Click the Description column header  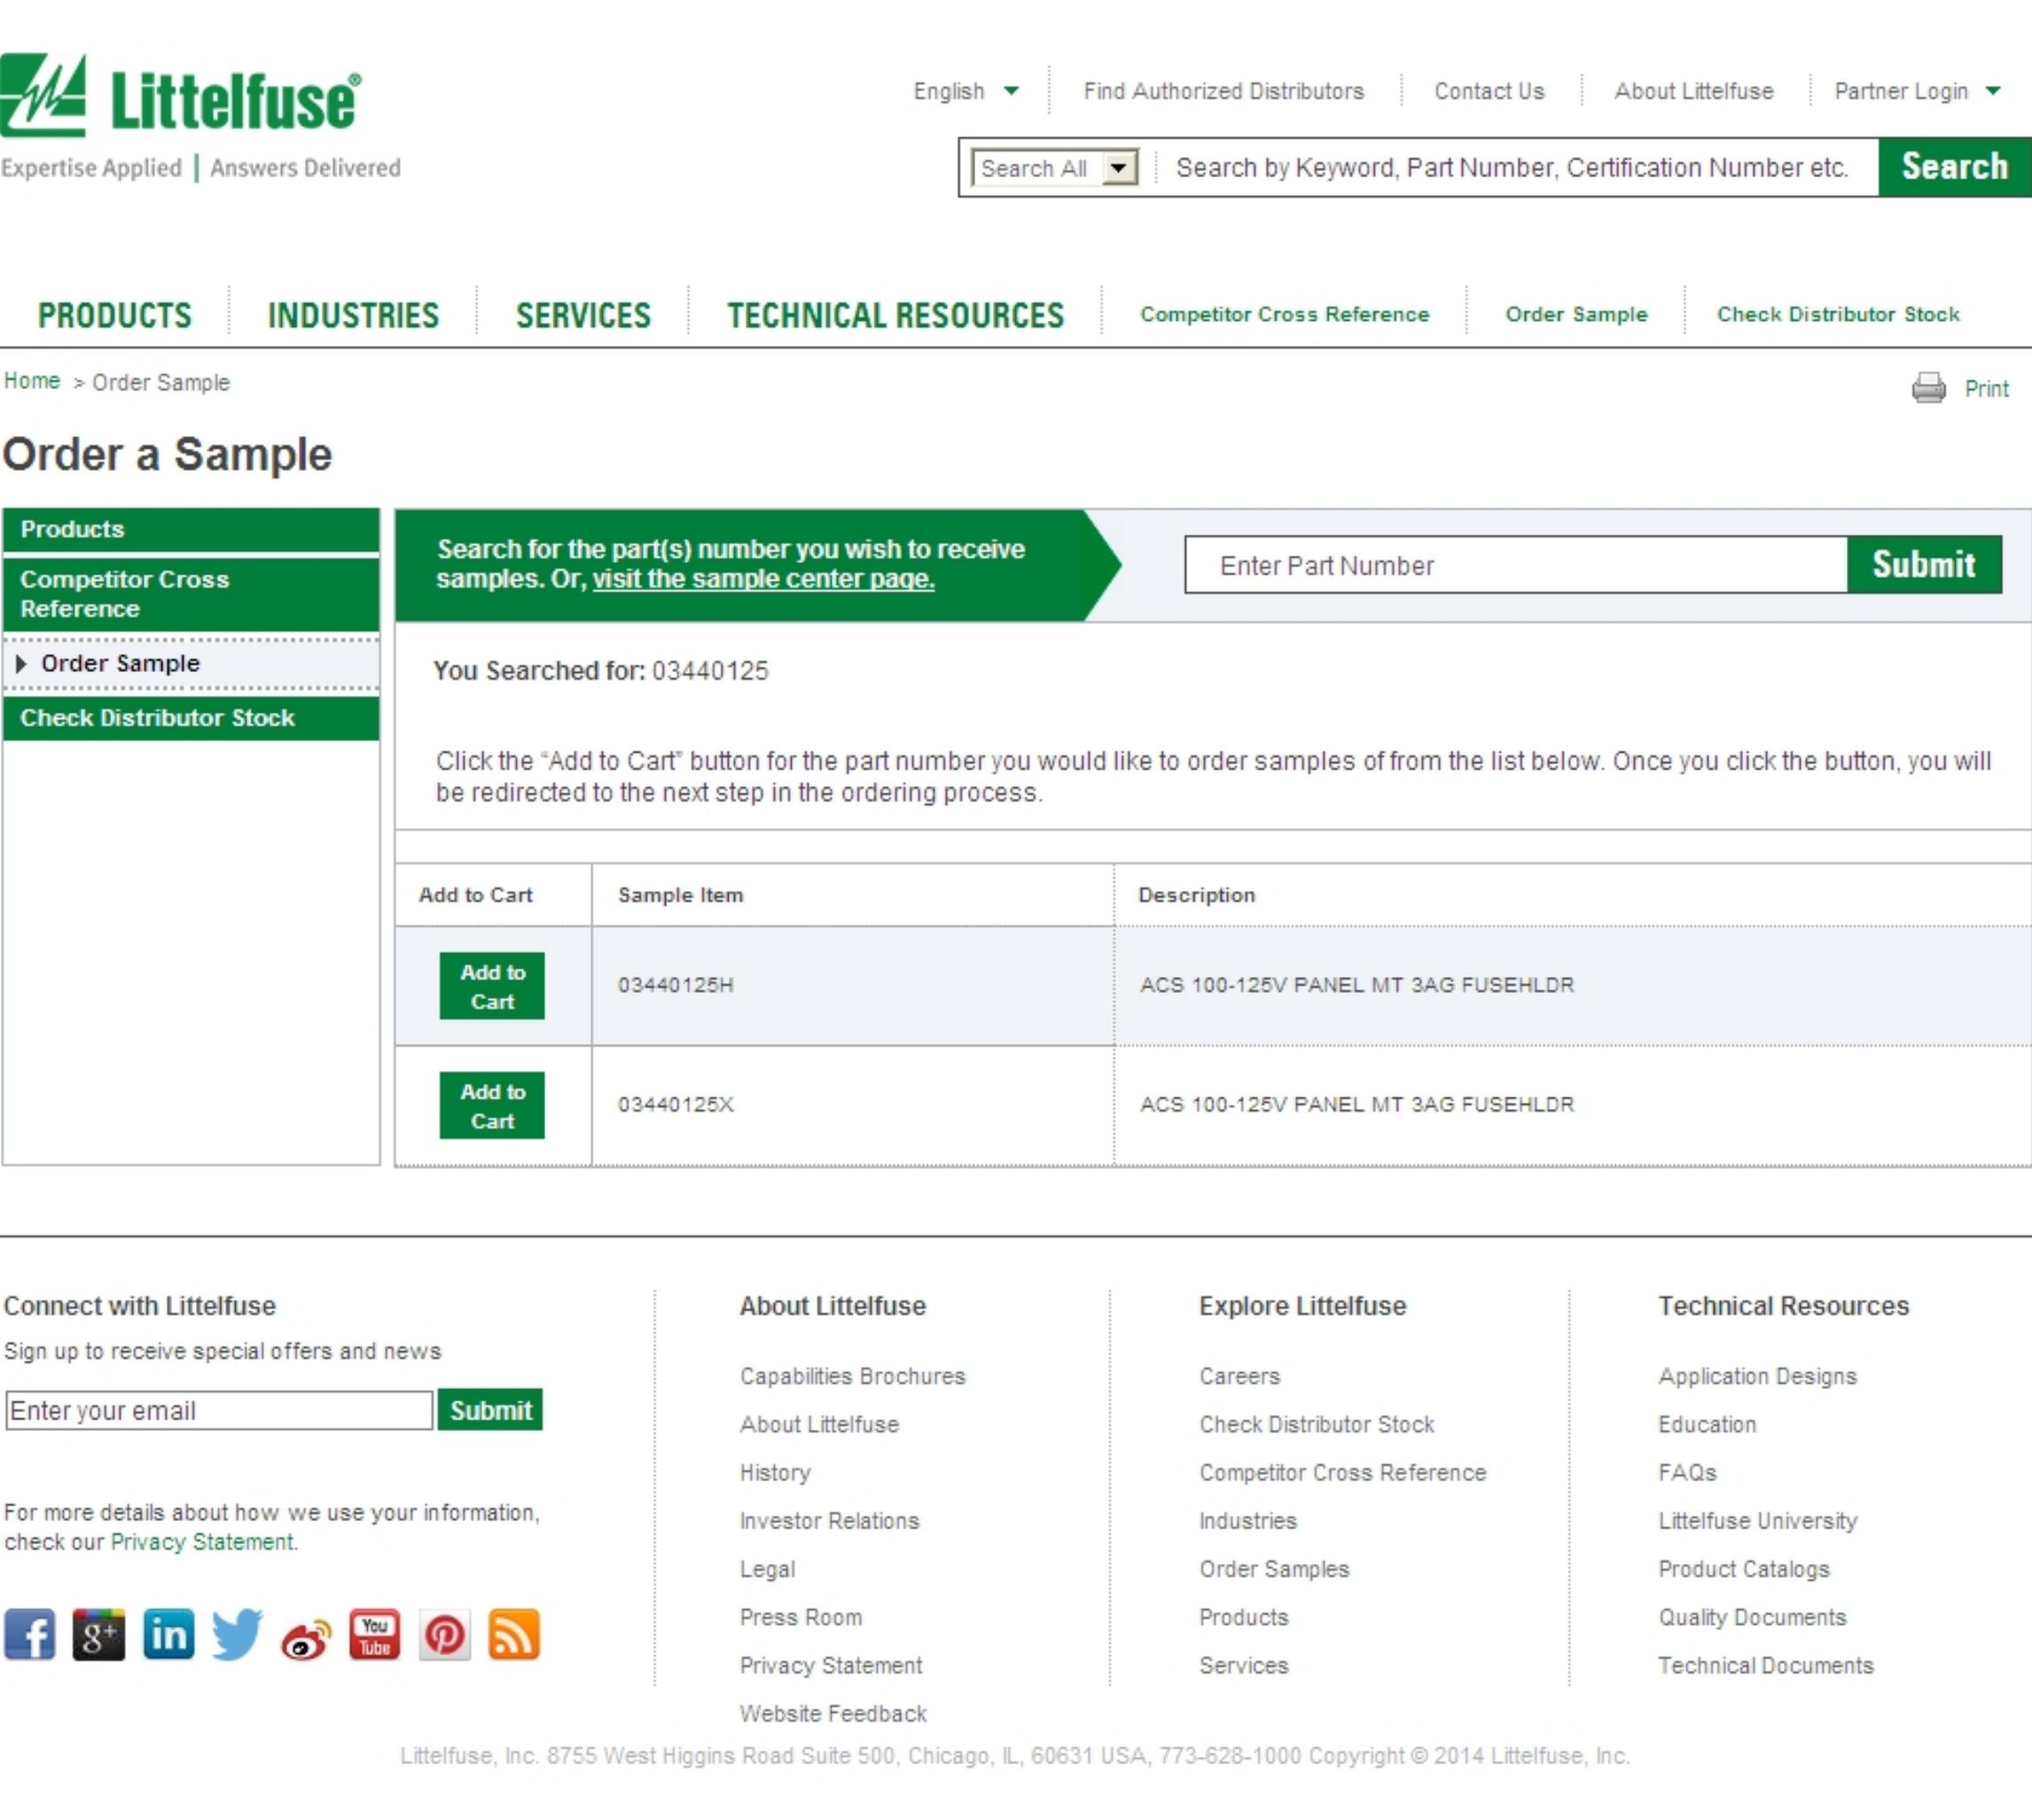[x=1196, y=895]
